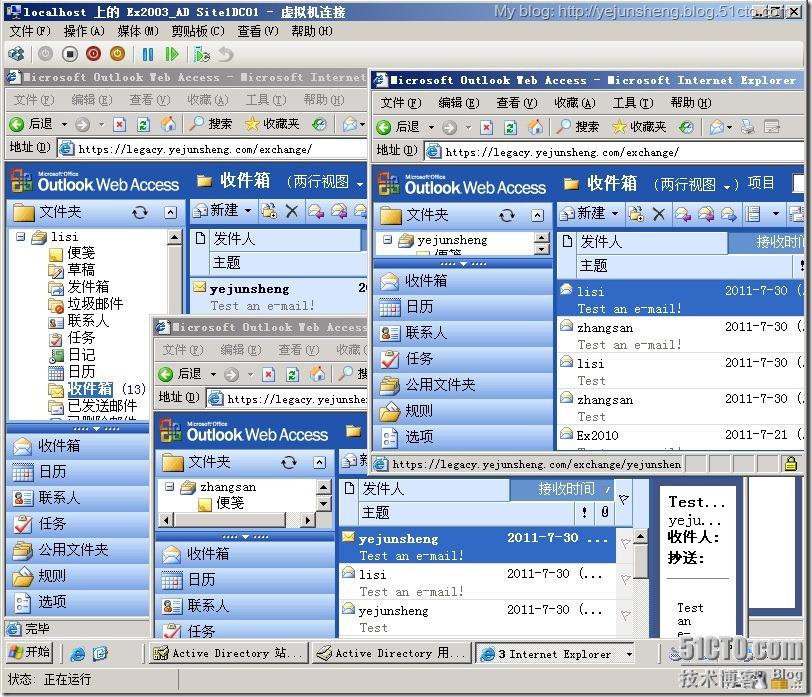Select 已发送邮件 folder in lisi's folder tree
The width and height of the screenshot is (812, 697).
(92, 405)
